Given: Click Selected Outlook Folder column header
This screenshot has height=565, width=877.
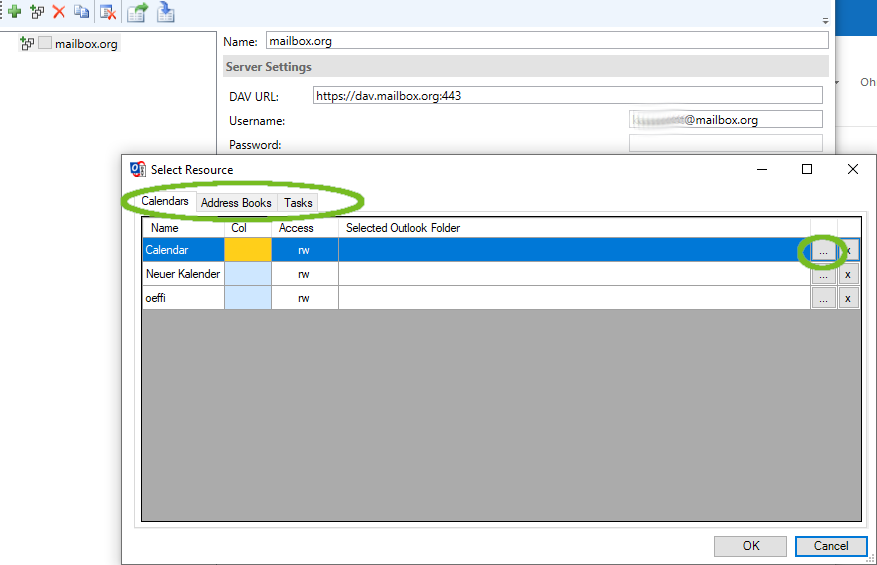Looking at the screenshot, I should [574, 228].
